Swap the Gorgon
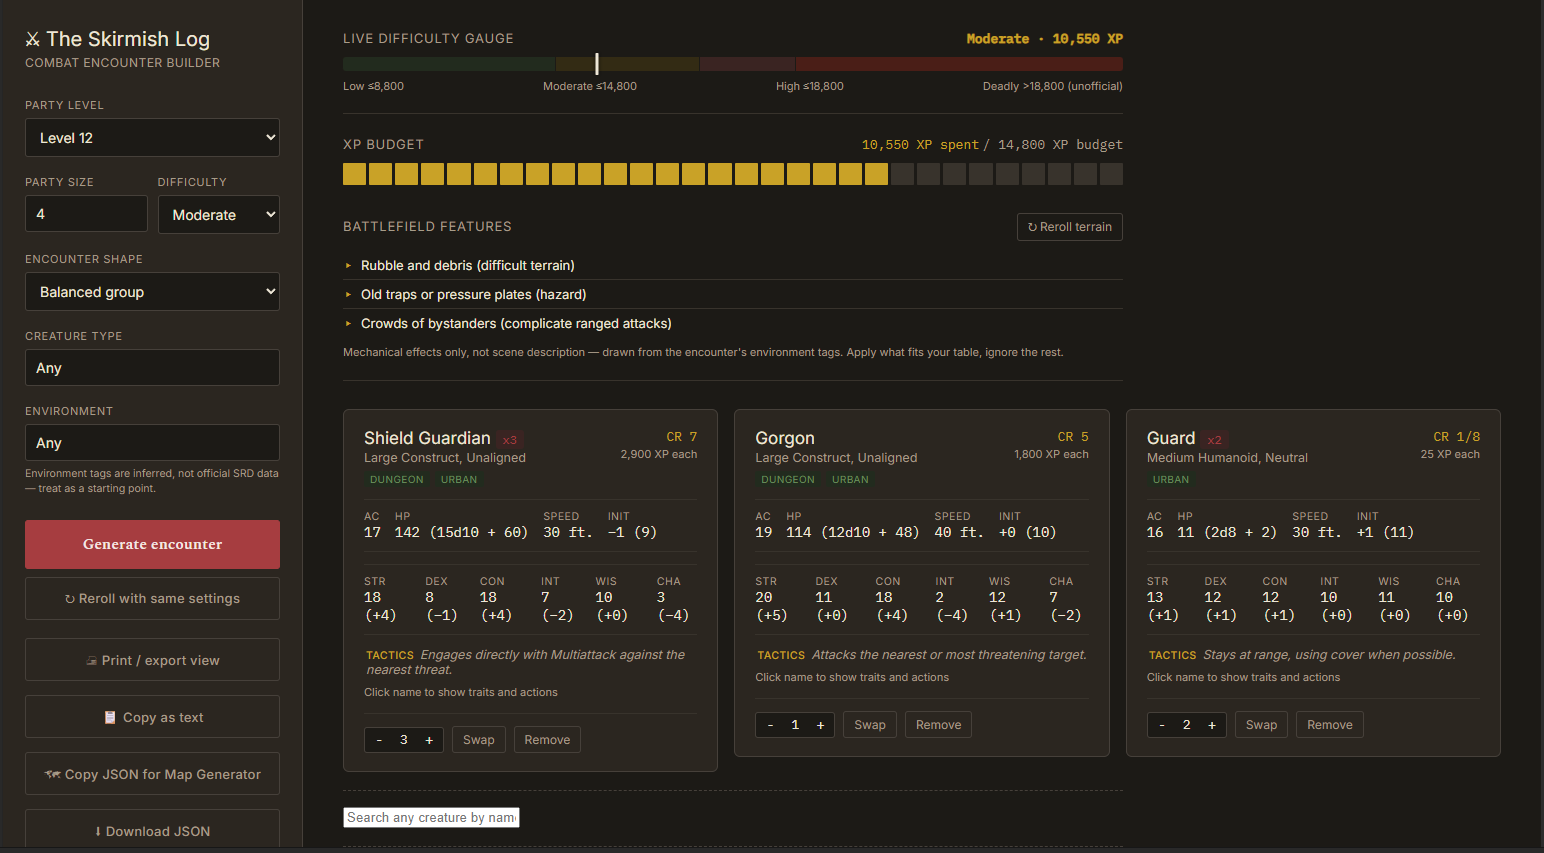 coord(870,725)
